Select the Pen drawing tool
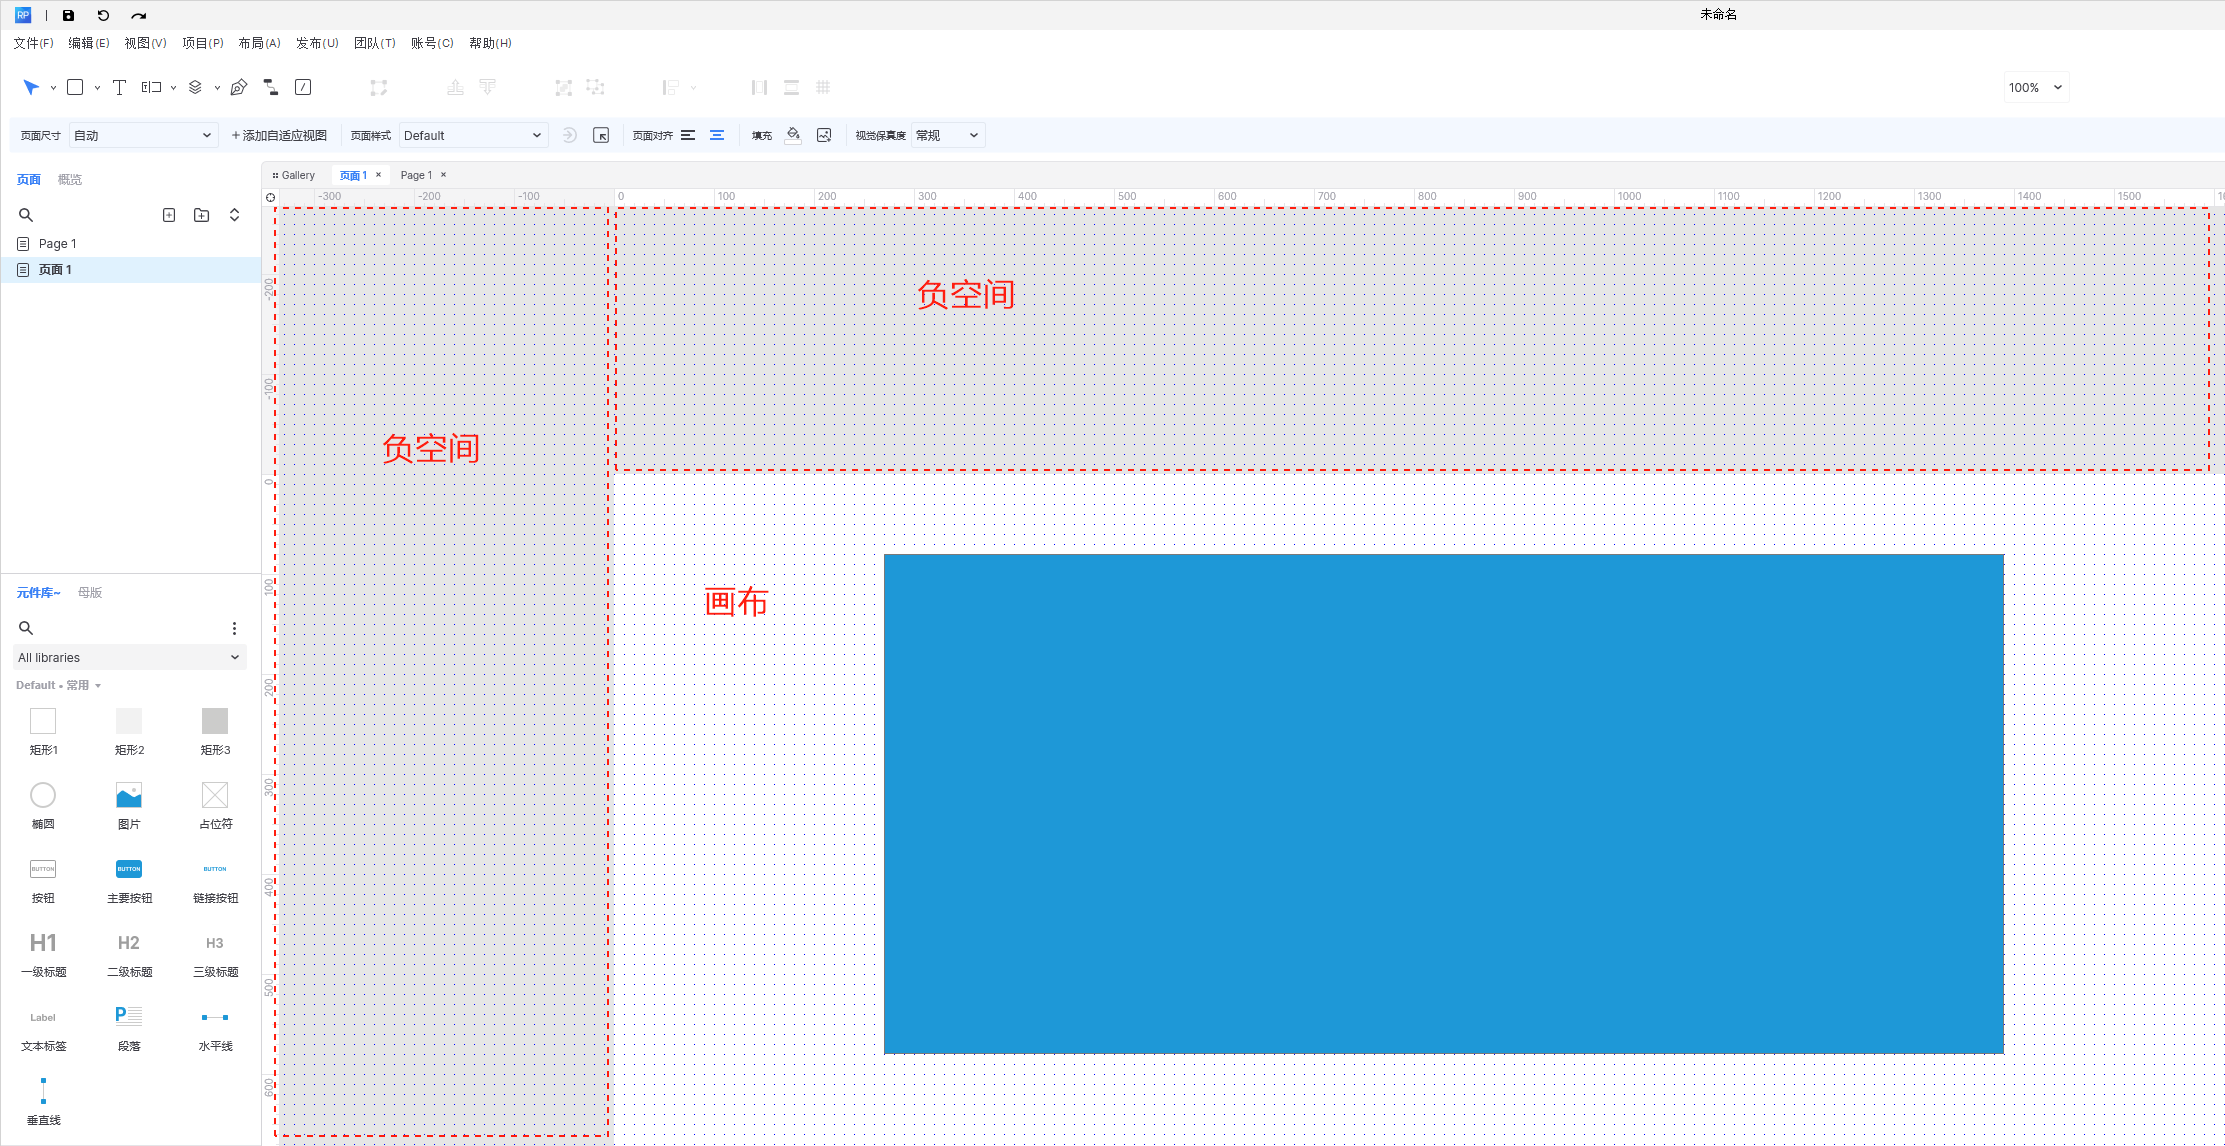 tap(238, 87)
